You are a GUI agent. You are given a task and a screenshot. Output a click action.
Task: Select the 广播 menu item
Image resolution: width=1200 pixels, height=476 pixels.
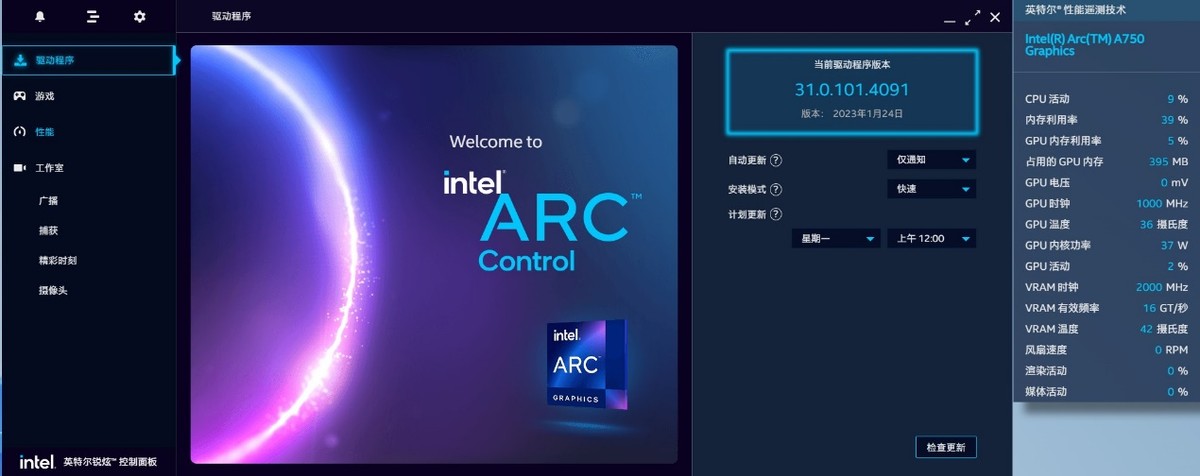pyautogui.click(x=48, y=201)
